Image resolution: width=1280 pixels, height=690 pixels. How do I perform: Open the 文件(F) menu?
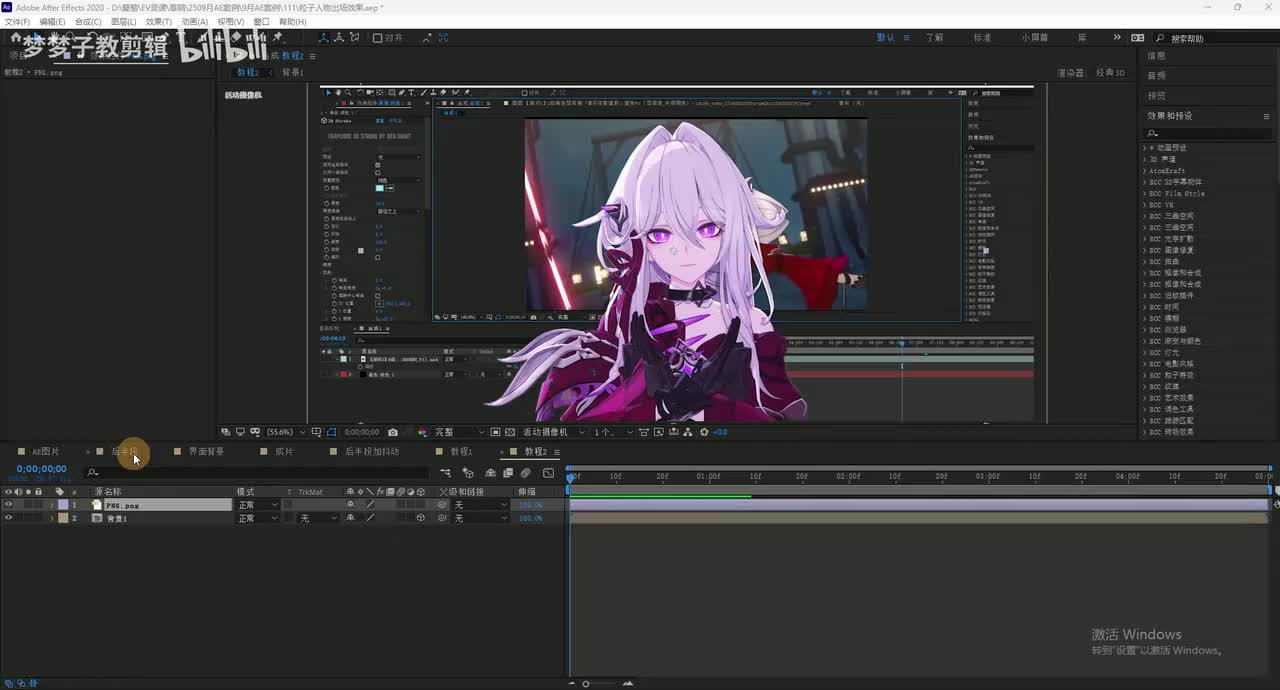[17, 21]
